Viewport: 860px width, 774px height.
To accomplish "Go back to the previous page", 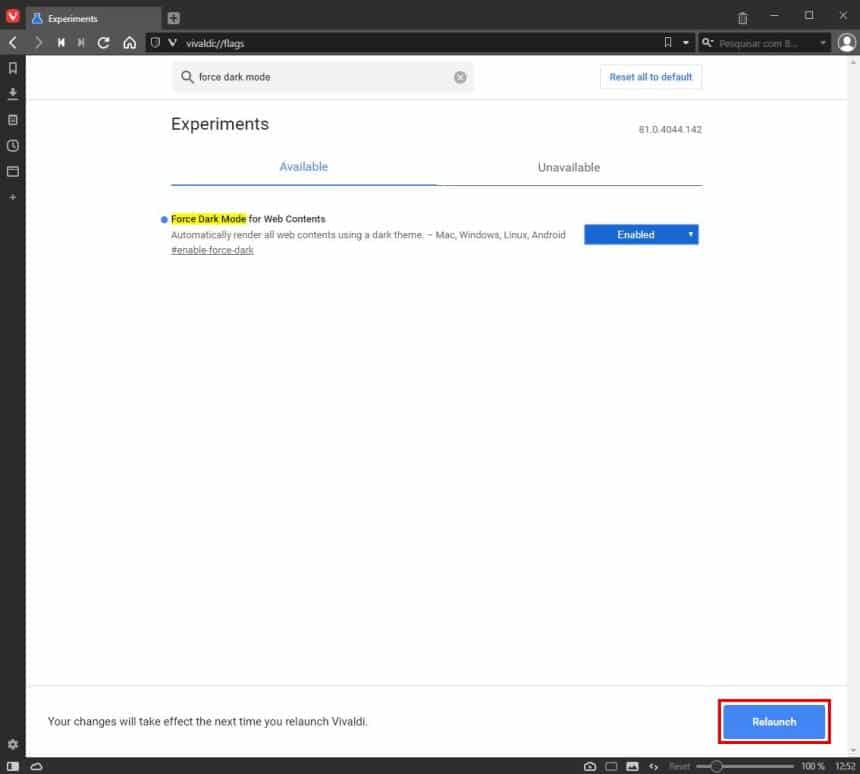I will [13, 43].
